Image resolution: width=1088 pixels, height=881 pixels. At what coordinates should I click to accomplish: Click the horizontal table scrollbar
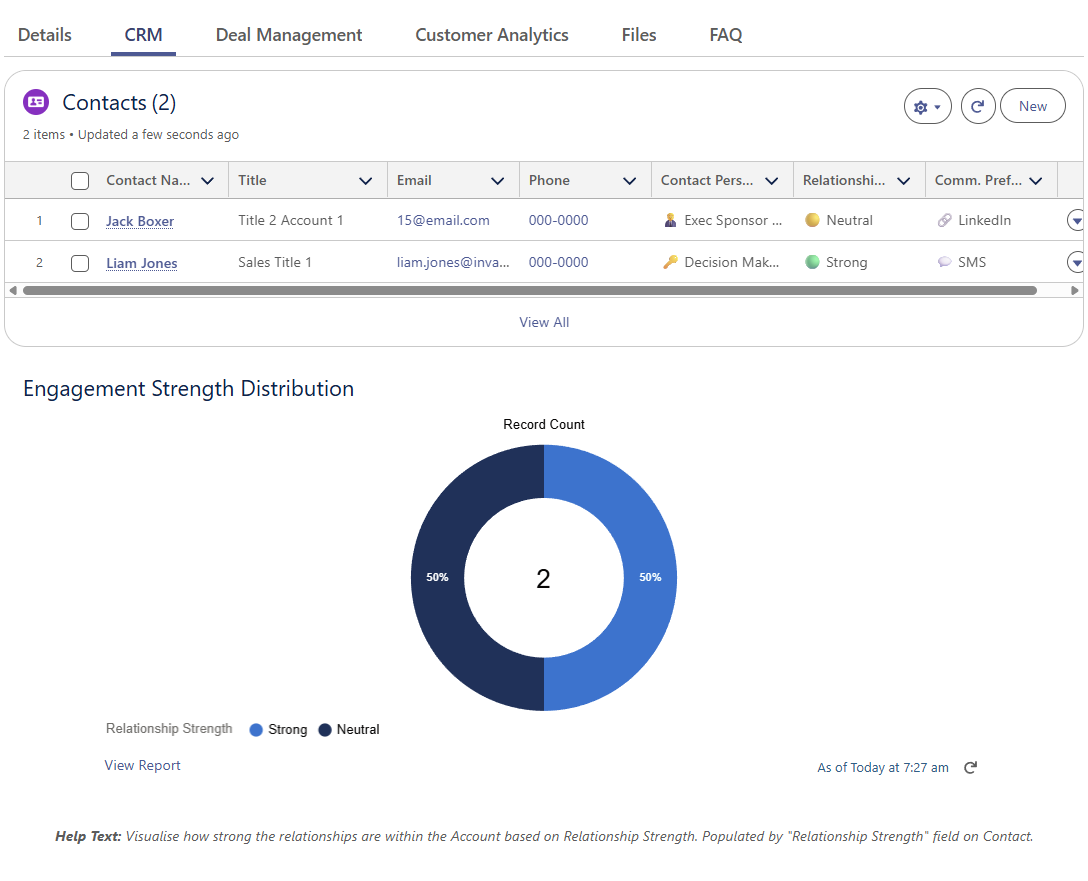[x=530, y=291]
